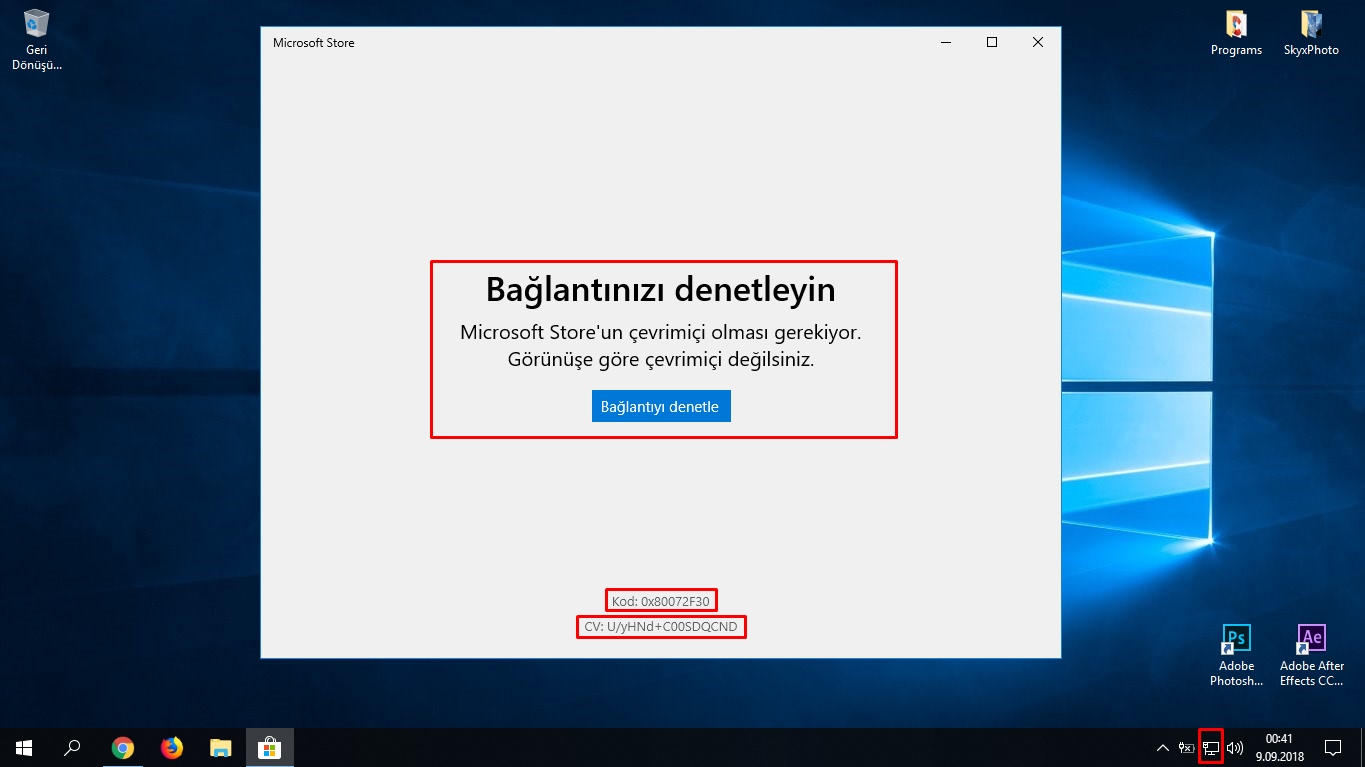Click text "Microsoft Store'un çevrimiçi olması gerekiyor."

point(661,332)
